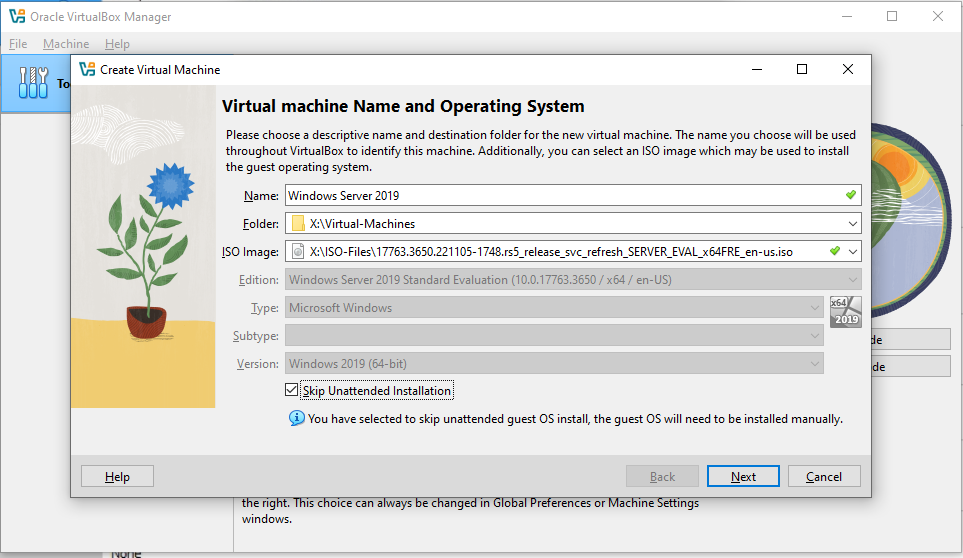Open the Type dropdown showing Microsoft Windows
The width and height of the screenshot is (963, 558).
coord(554,308)
